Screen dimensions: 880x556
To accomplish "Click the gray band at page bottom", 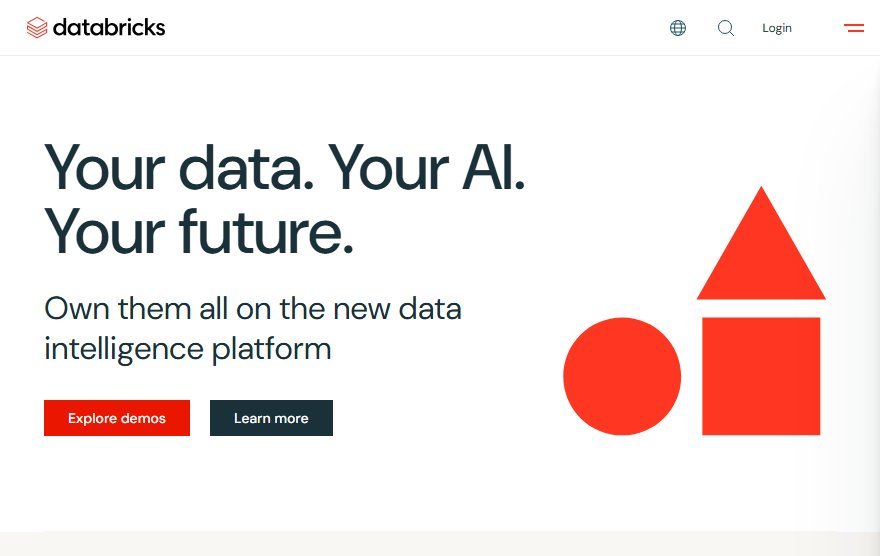I will [x=440, y=544].
